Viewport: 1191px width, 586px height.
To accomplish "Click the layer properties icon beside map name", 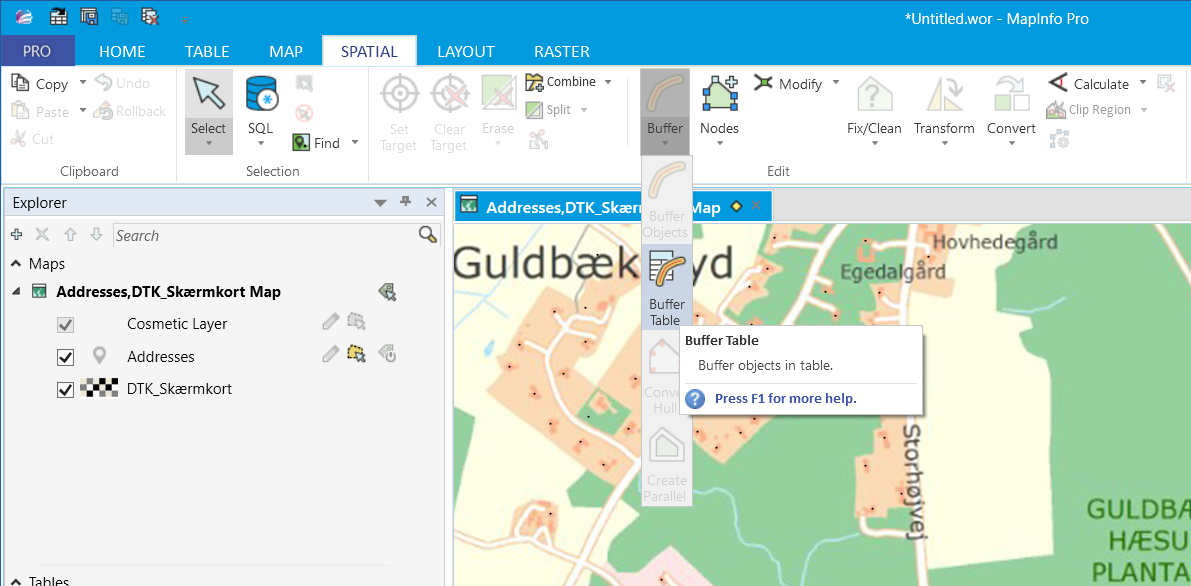I will pos(387,291).
